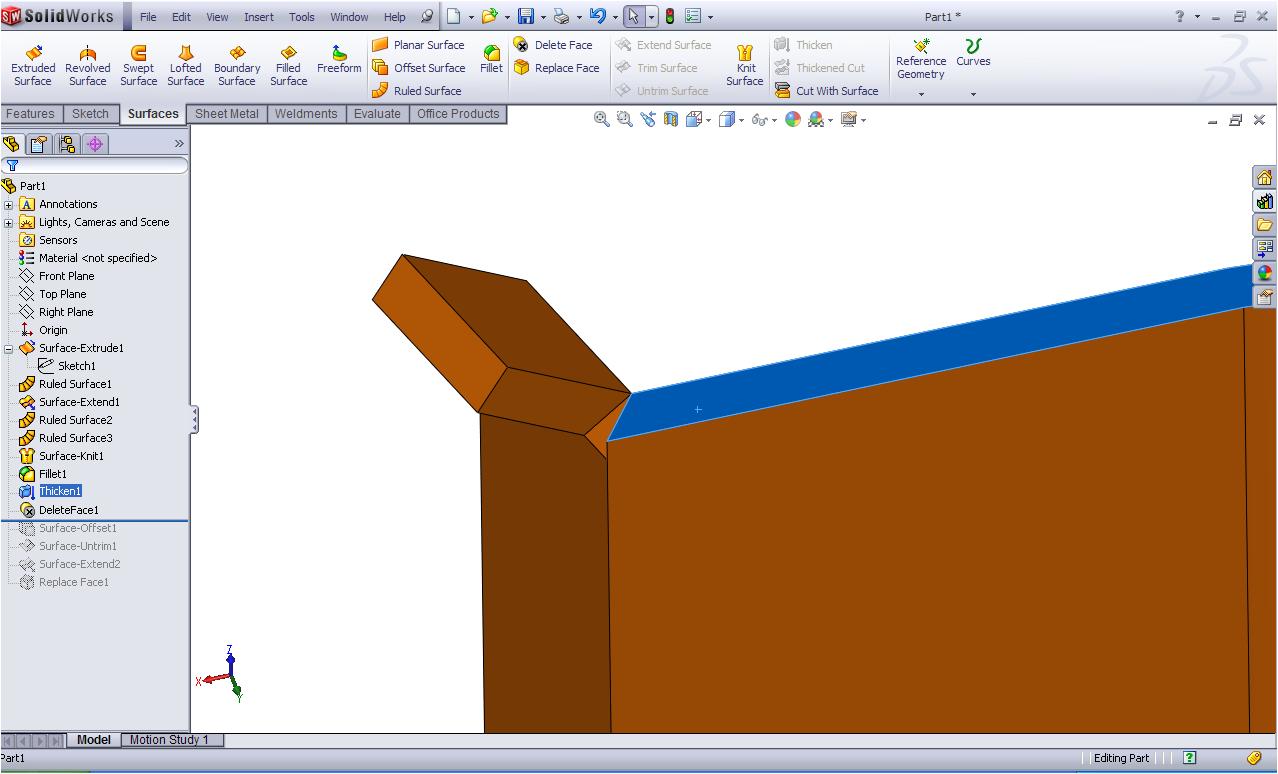Switch to the Sheet Metal tab

(x=226, y=114)
